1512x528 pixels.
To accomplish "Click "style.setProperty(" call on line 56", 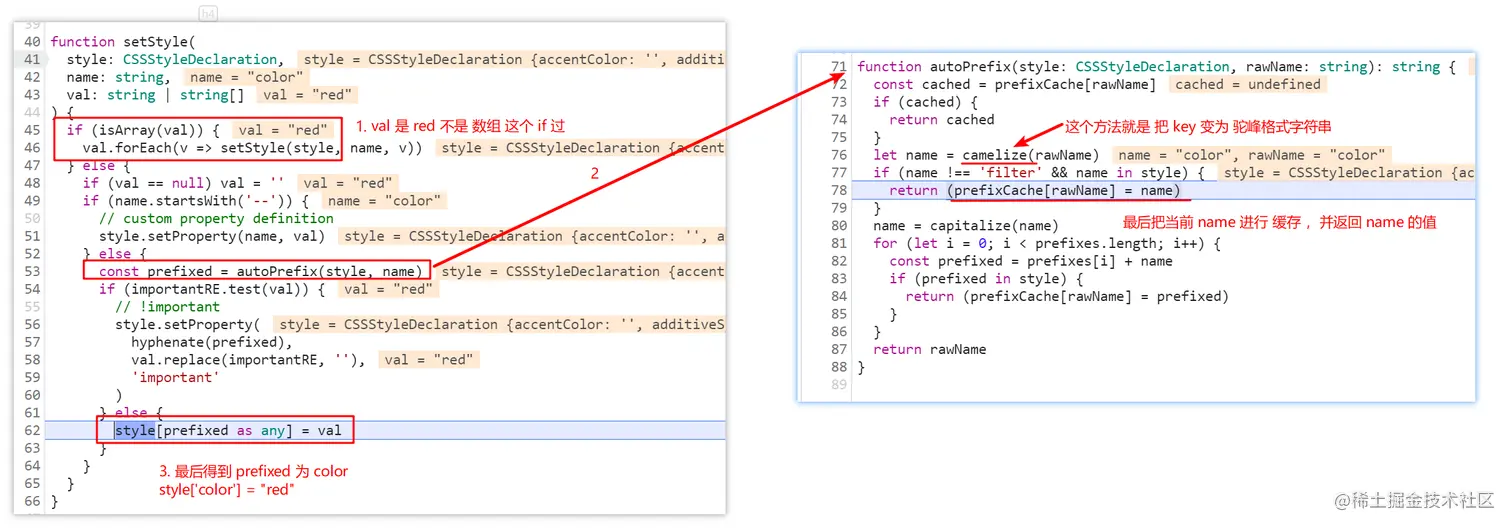I will [x=187, y=324].
